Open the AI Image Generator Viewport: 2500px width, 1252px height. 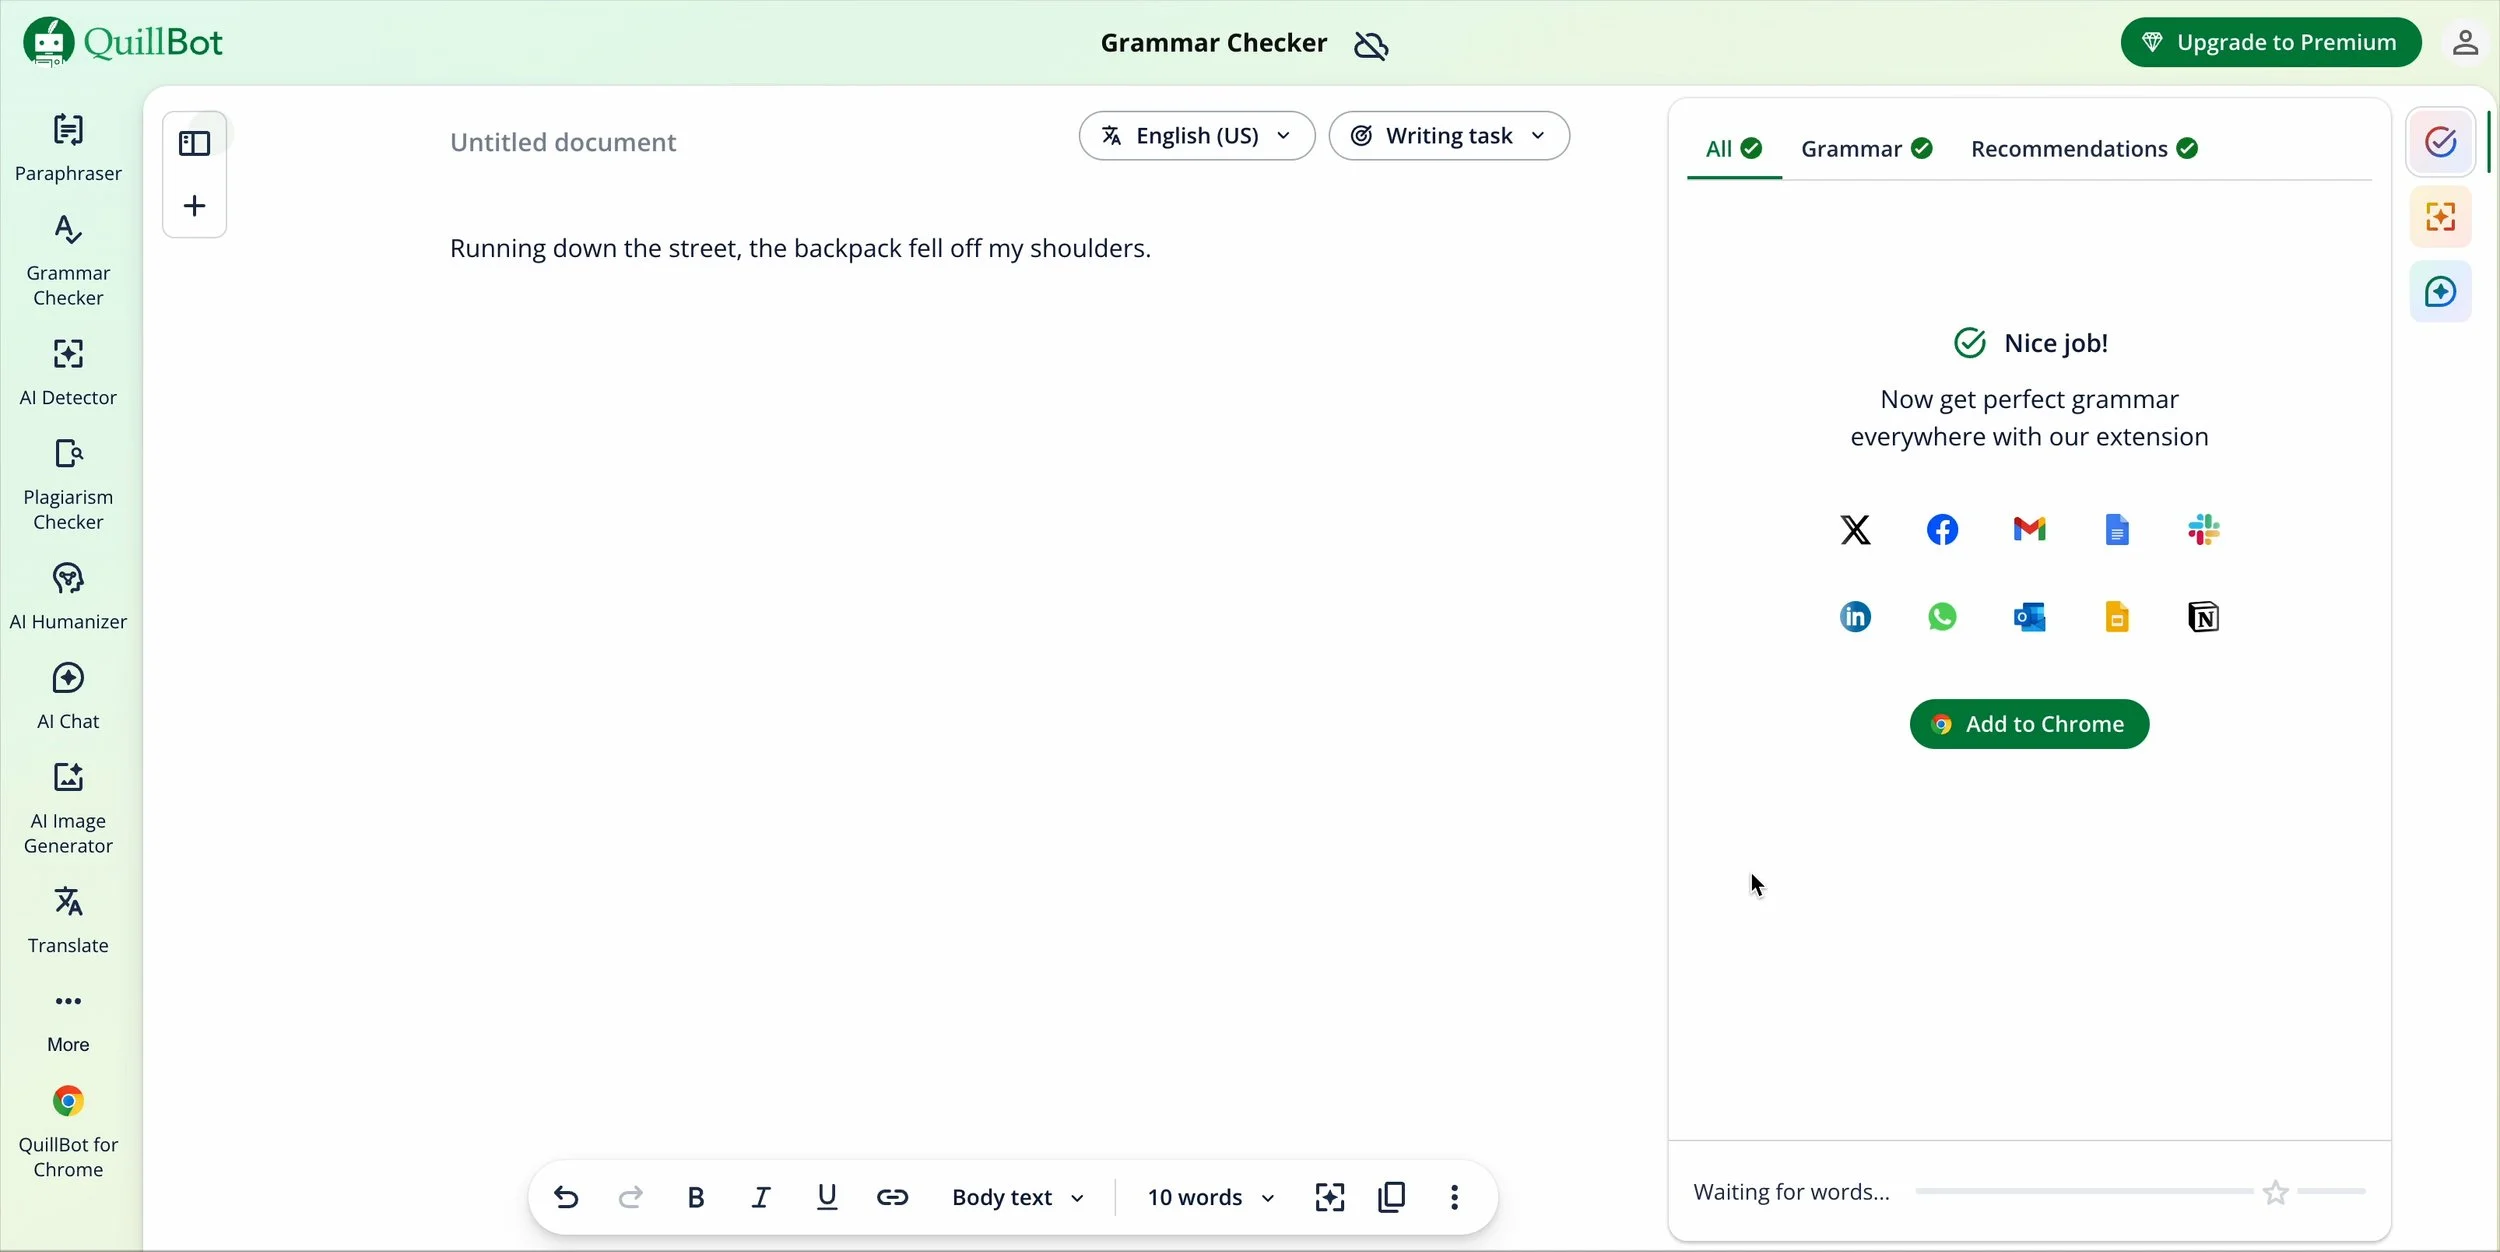68,808
